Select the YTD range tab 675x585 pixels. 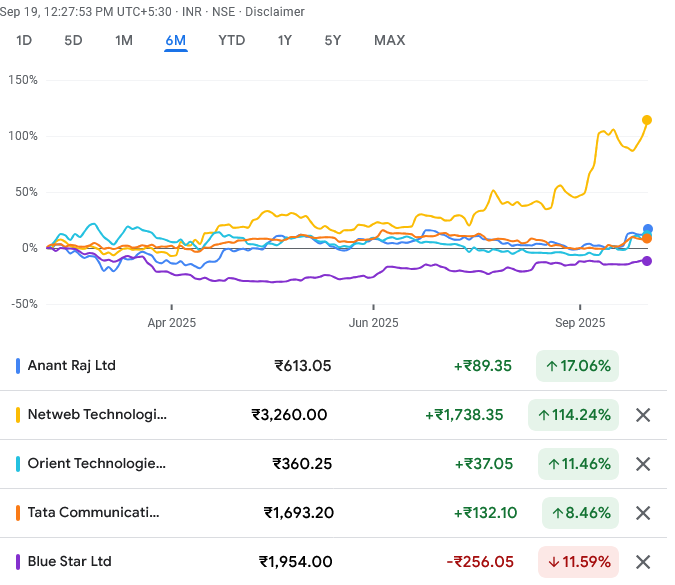(x=232, y=41)
